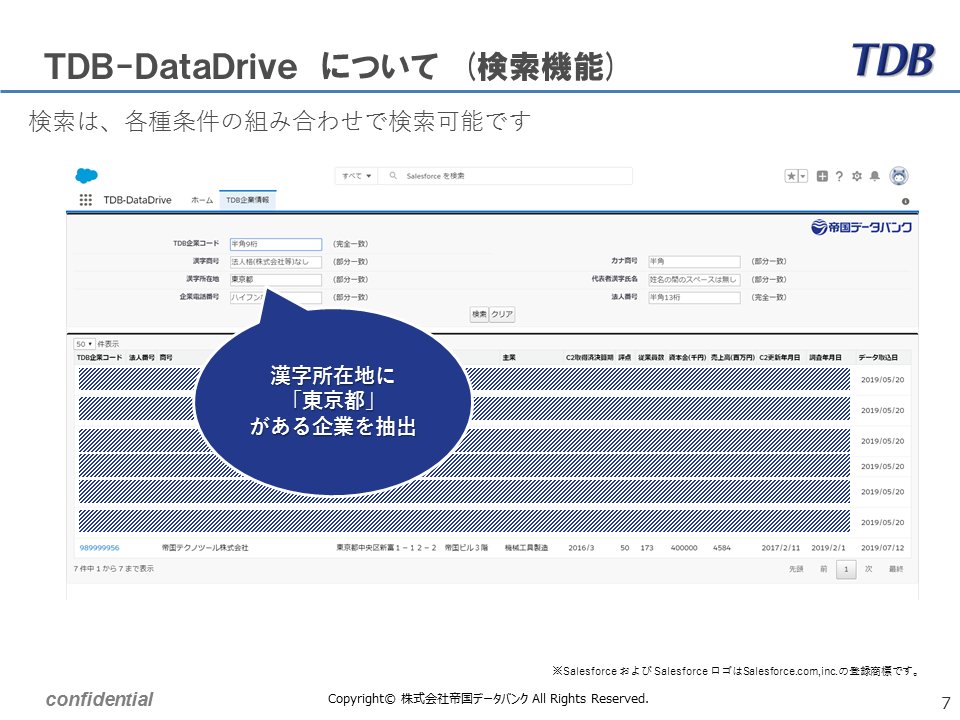The width and height of the screenshot is (960, 720).
Task: Click the 2019/07/12 import date cell
Action: [882, 548]
